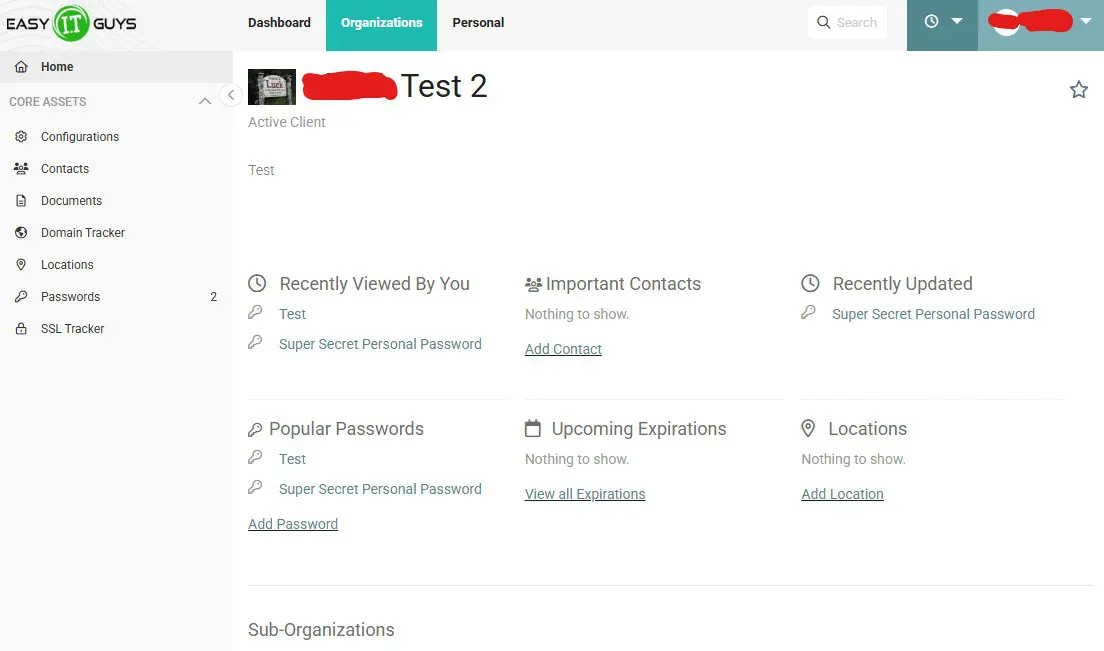Switch to the Dashboard tab

point(279,23)
